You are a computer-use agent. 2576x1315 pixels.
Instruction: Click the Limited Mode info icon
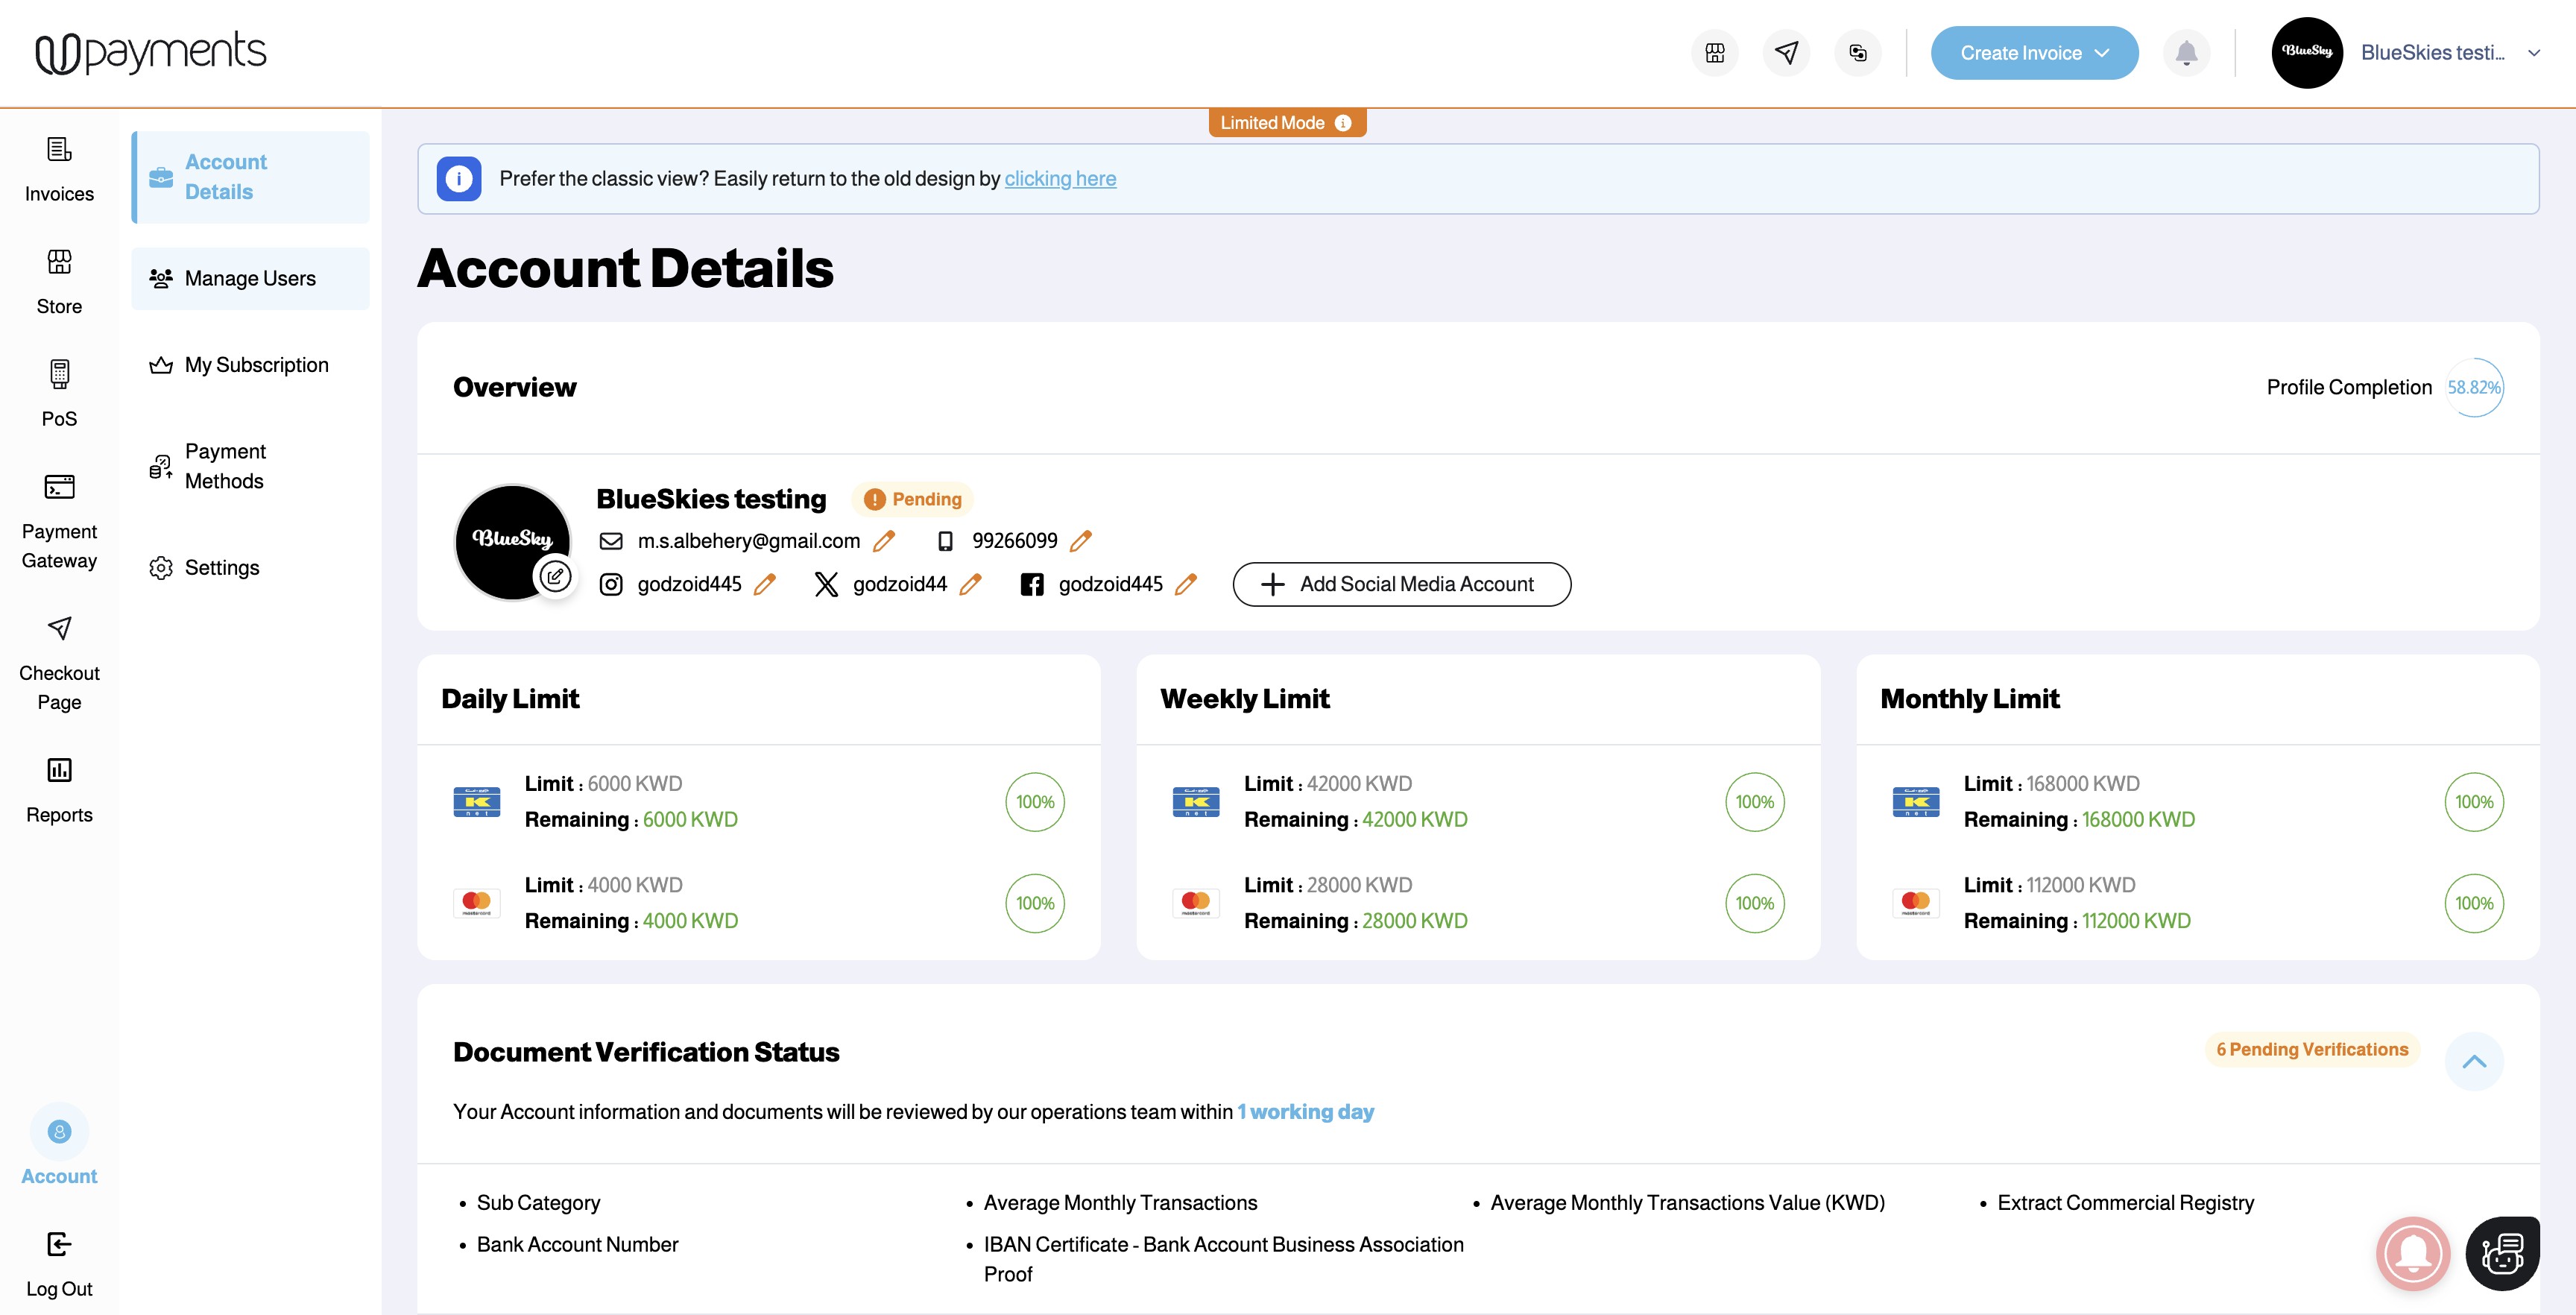(1343, 123)
